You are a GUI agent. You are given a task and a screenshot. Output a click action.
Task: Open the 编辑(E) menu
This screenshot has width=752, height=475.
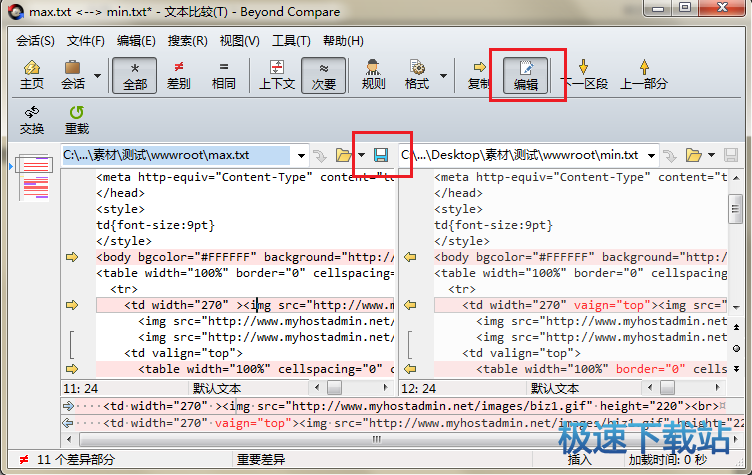[136, 41]
